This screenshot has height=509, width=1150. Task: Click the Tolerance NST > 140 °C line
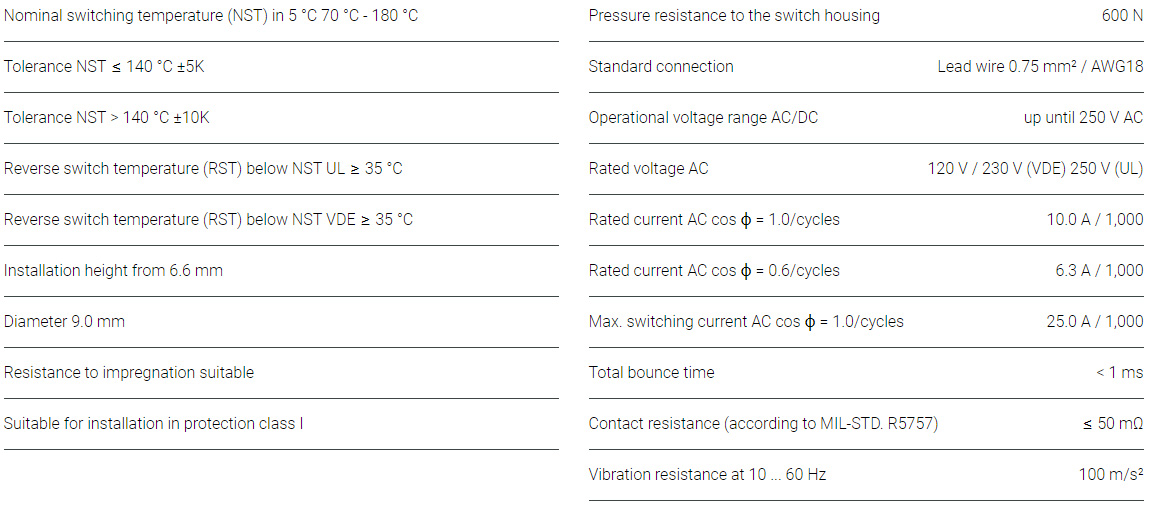(107, 118)
